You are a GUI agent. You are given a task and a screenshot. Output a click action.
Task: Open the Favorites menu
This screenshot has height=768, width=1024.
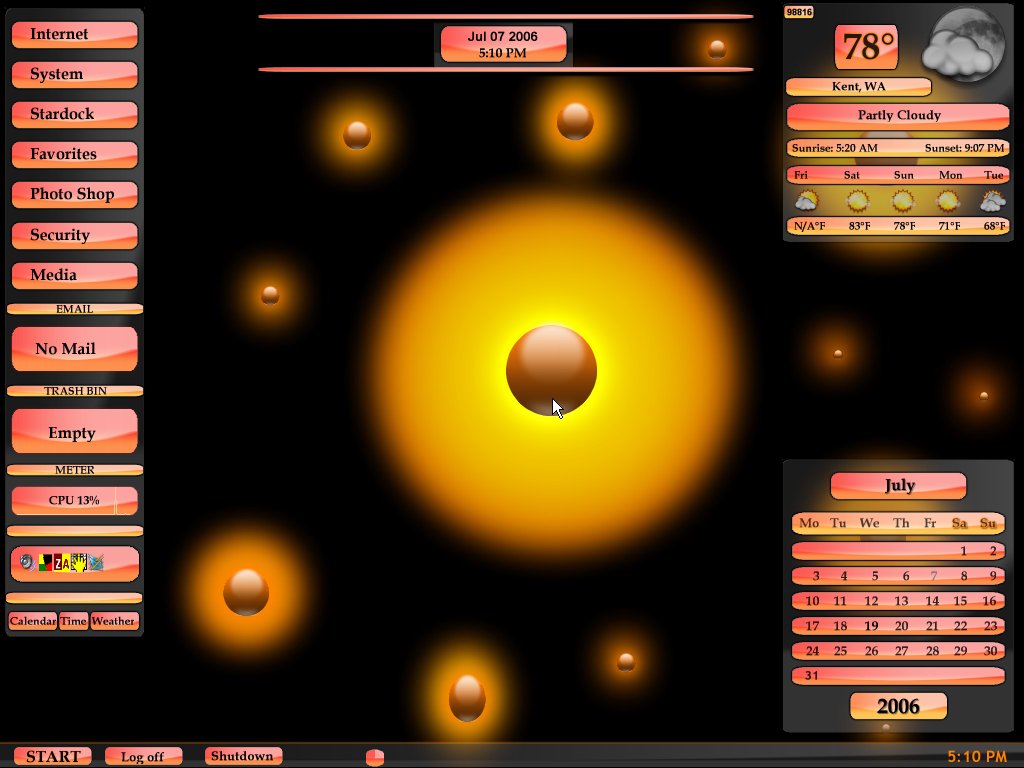(74, 154)
